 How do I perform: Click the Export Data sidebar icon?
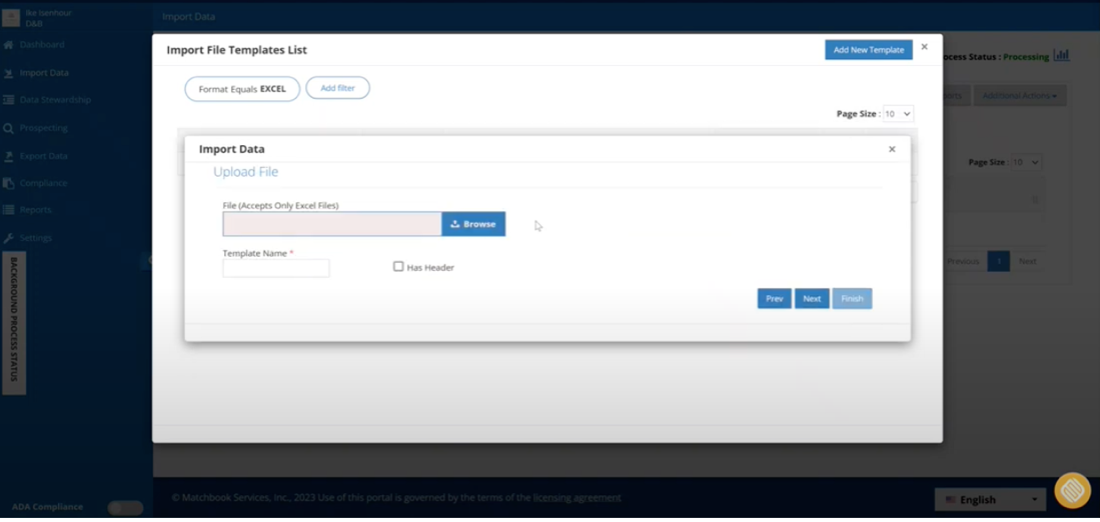(8, 156)
